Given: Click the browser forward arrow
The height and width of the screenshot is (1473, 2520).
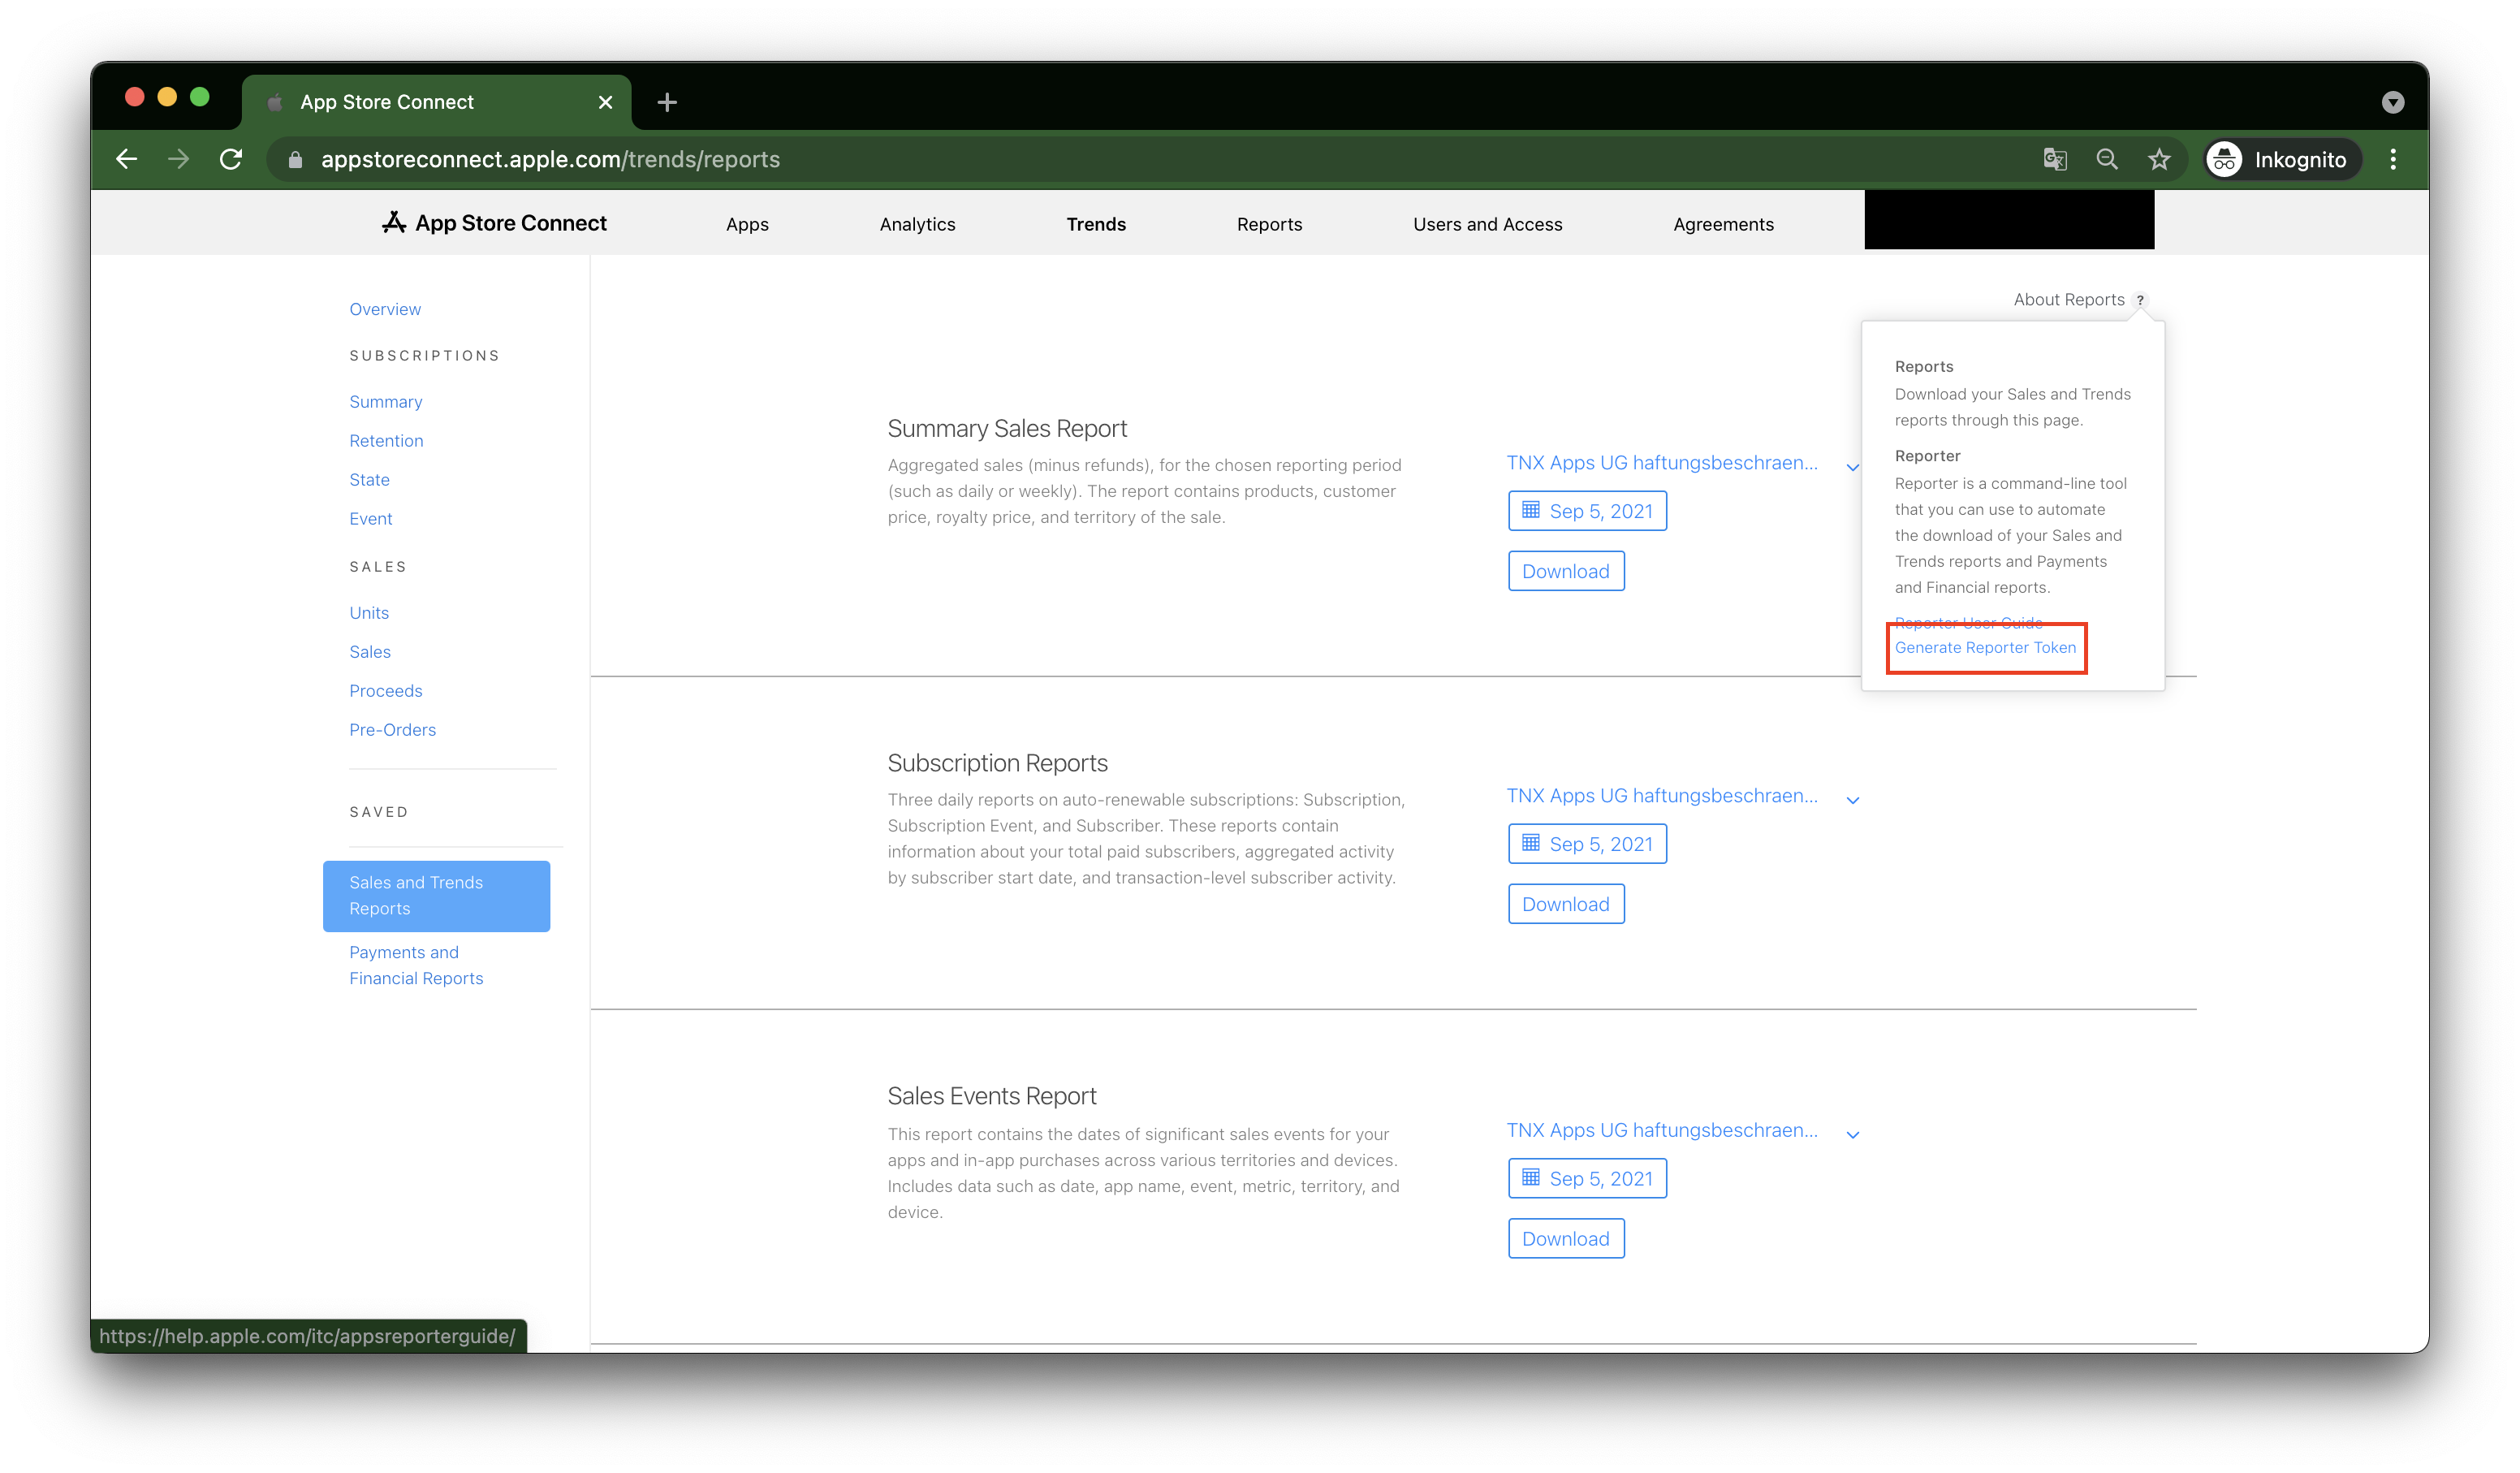Looking at the screenshot, I should (179, 159).
